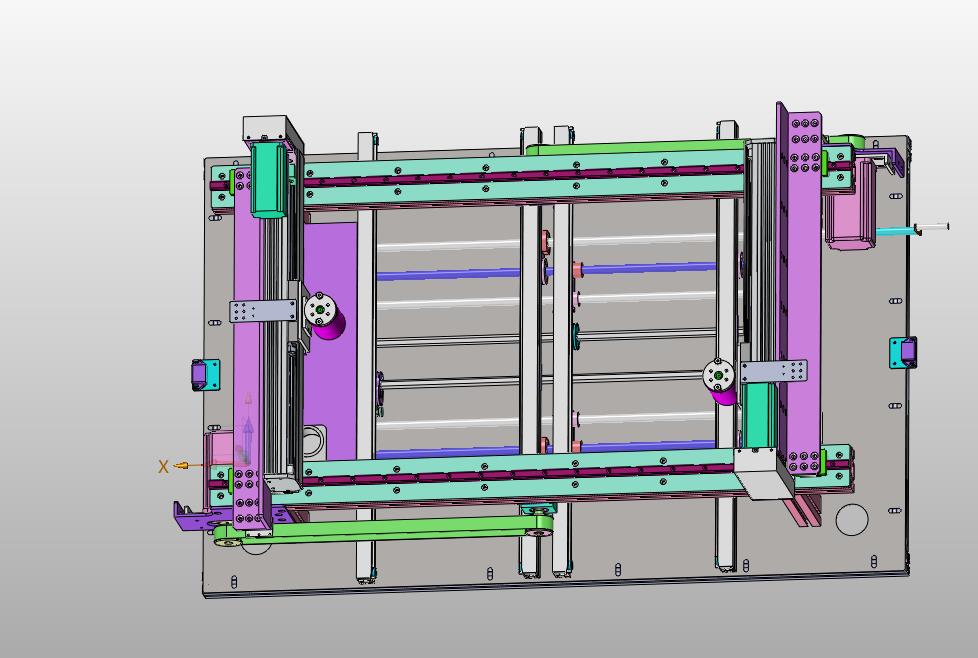Screen dimensions: 978x658
Task: Click the circular hole in the base plate's lower right
Action: pos(852,519)
